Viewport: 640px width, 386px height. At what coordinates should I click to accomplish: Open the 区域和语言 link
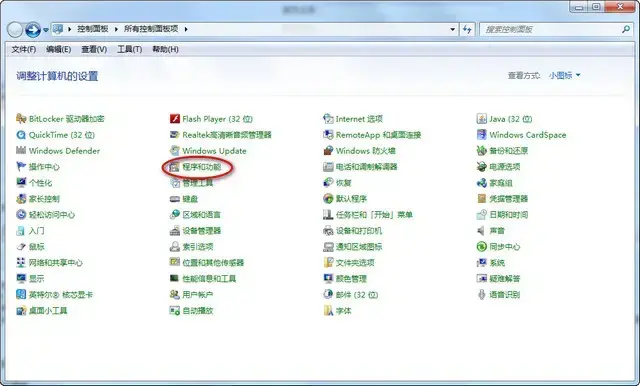click(202, 215)
